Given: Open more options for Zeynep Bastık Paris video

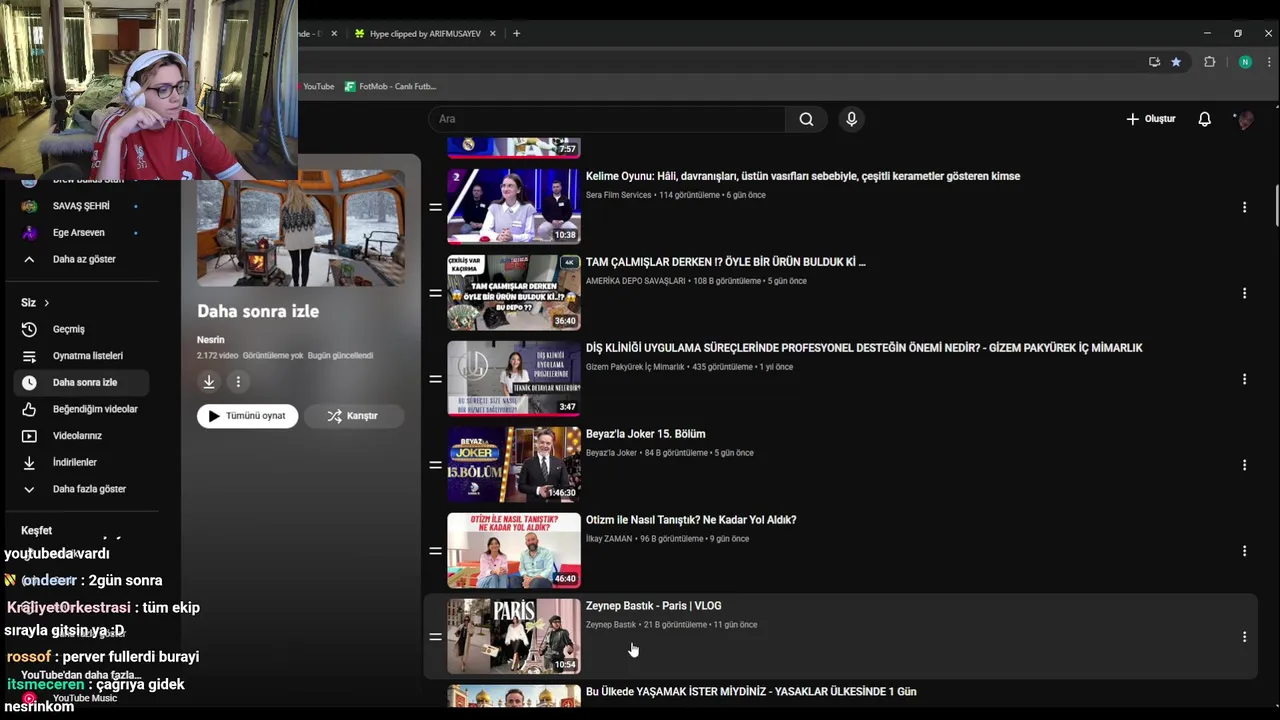Looking at the screenshot, I should click(x=1244, y=637).
